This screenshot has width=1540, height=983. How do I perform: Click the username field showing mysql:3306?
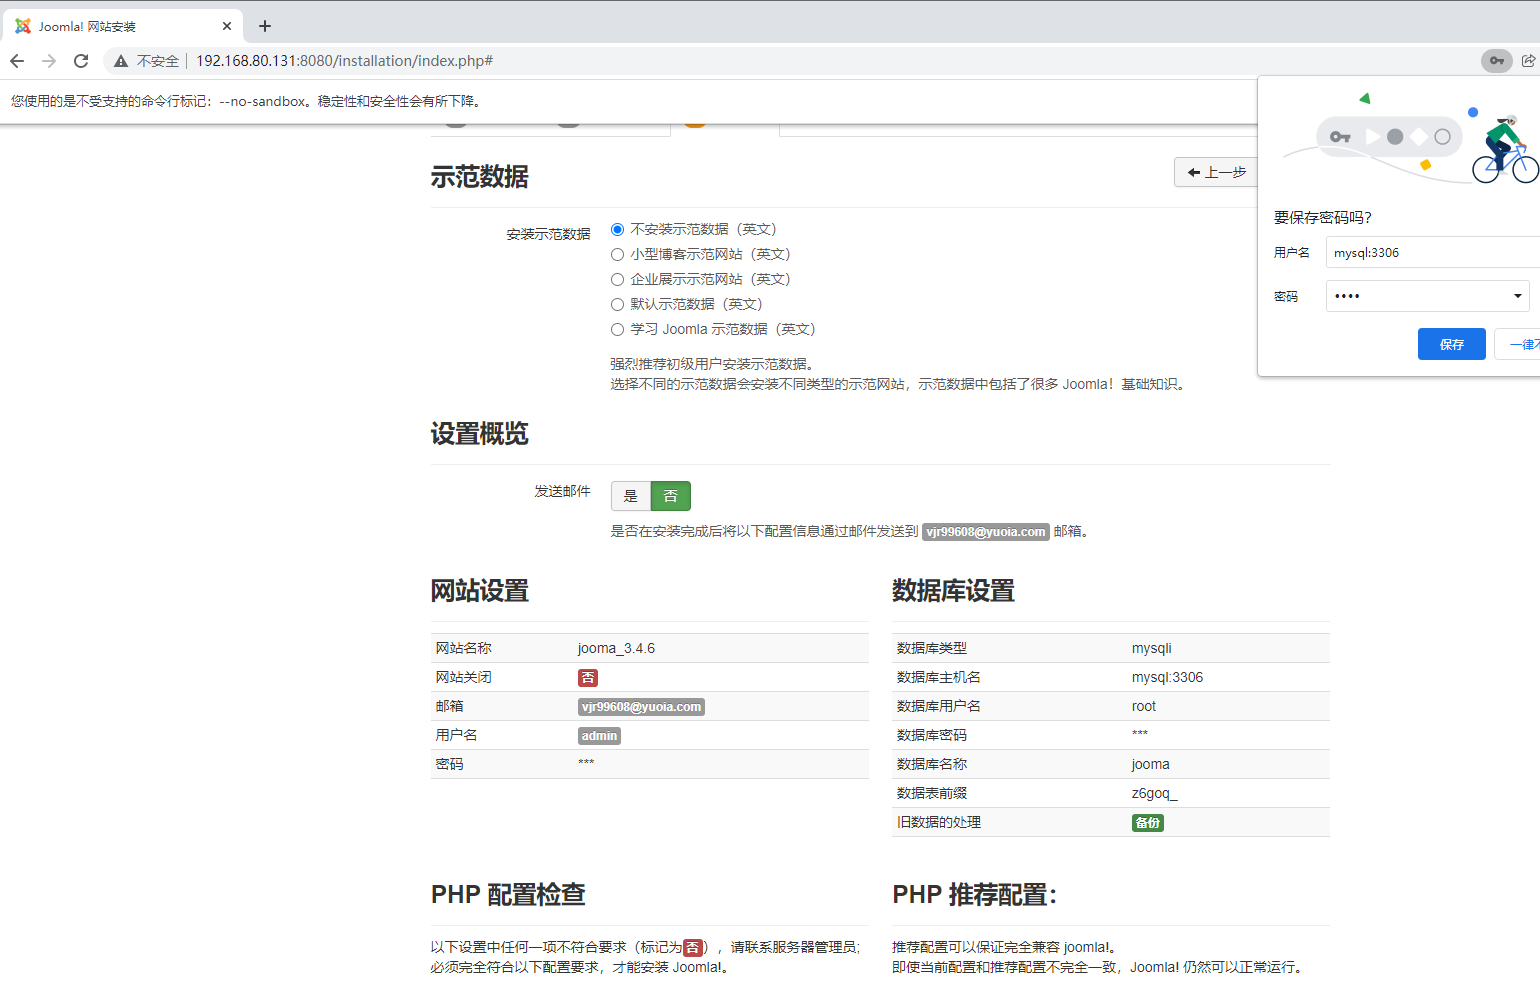click(1433, 252)
